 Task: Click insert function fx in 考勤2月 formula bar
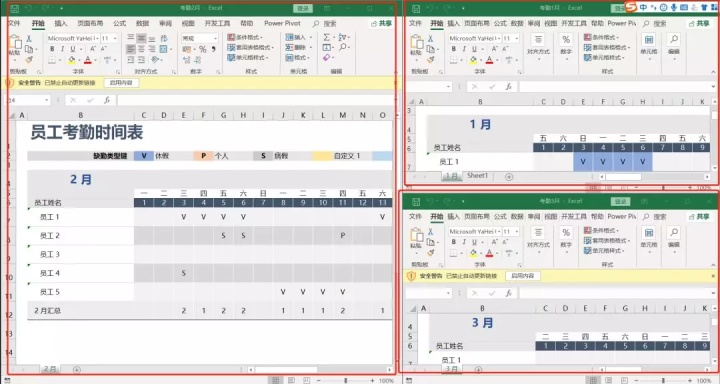click(x=107, y=100)
